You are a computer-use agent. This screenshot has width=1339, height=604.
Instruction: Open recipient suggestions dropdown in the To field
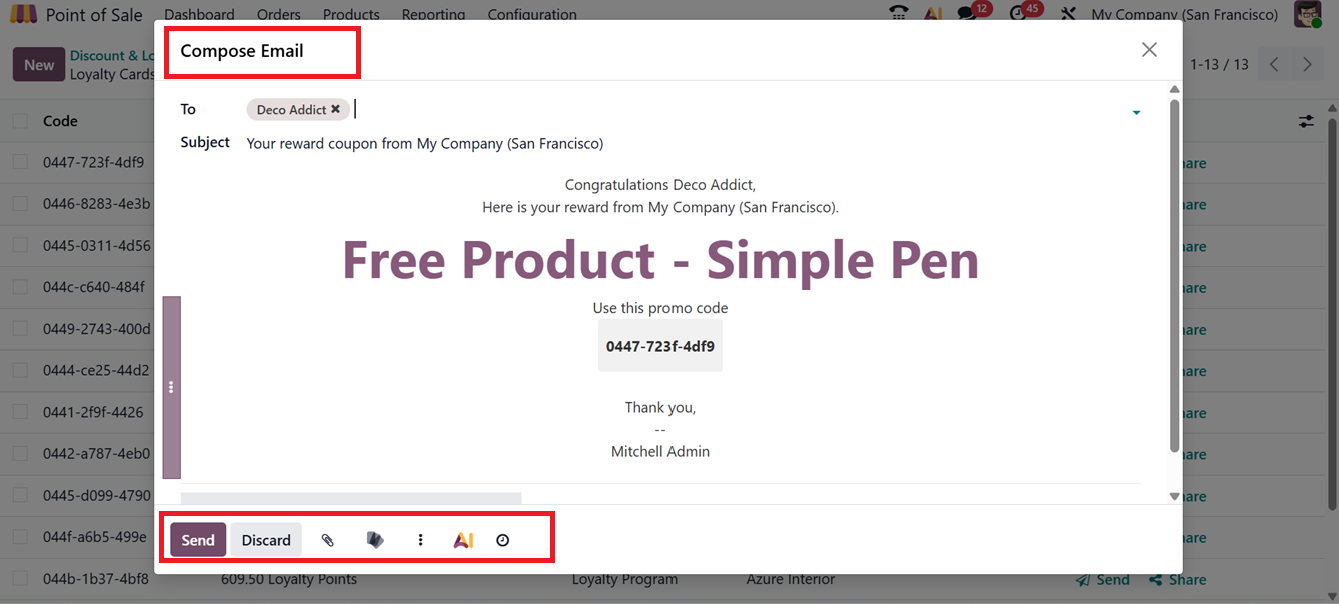click(x=1136, y=112)
